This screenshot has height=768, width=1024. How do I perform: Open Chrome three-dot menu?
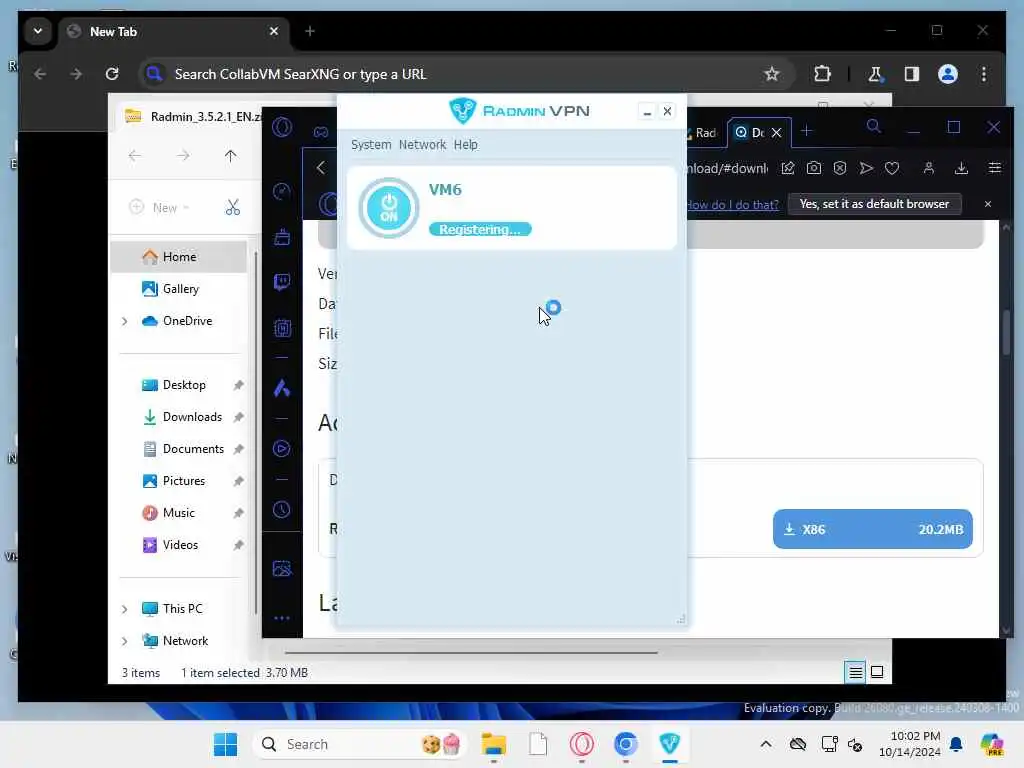pos(984,74)
